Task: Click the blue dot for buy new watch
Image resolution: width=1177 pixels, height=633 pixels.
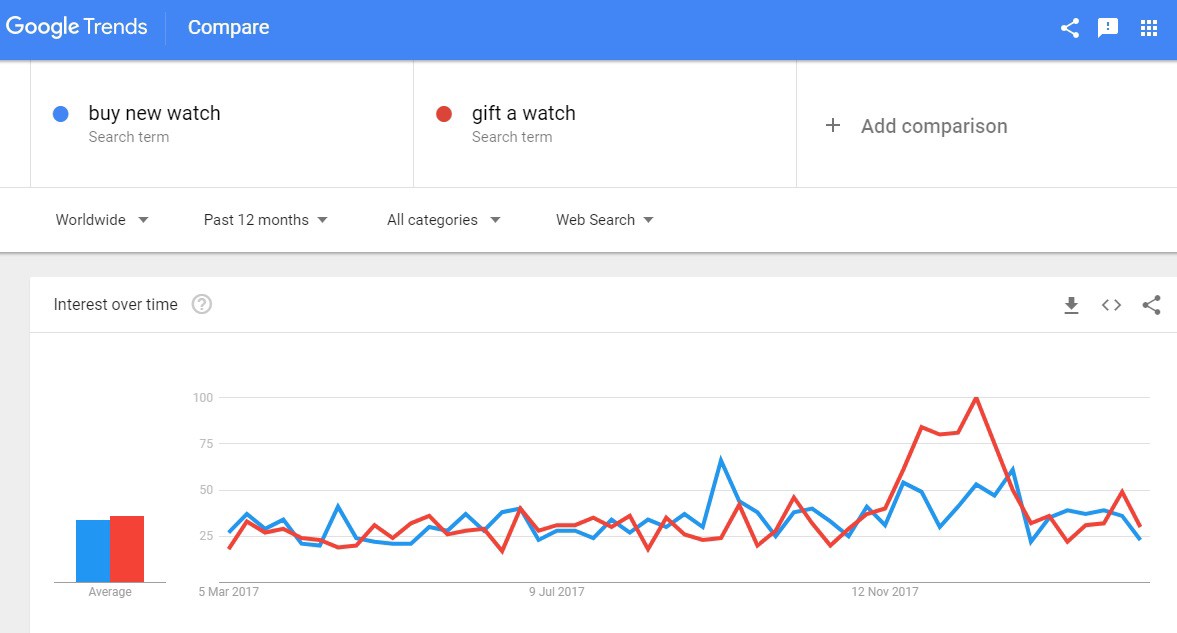Action: tap(60, 114)
